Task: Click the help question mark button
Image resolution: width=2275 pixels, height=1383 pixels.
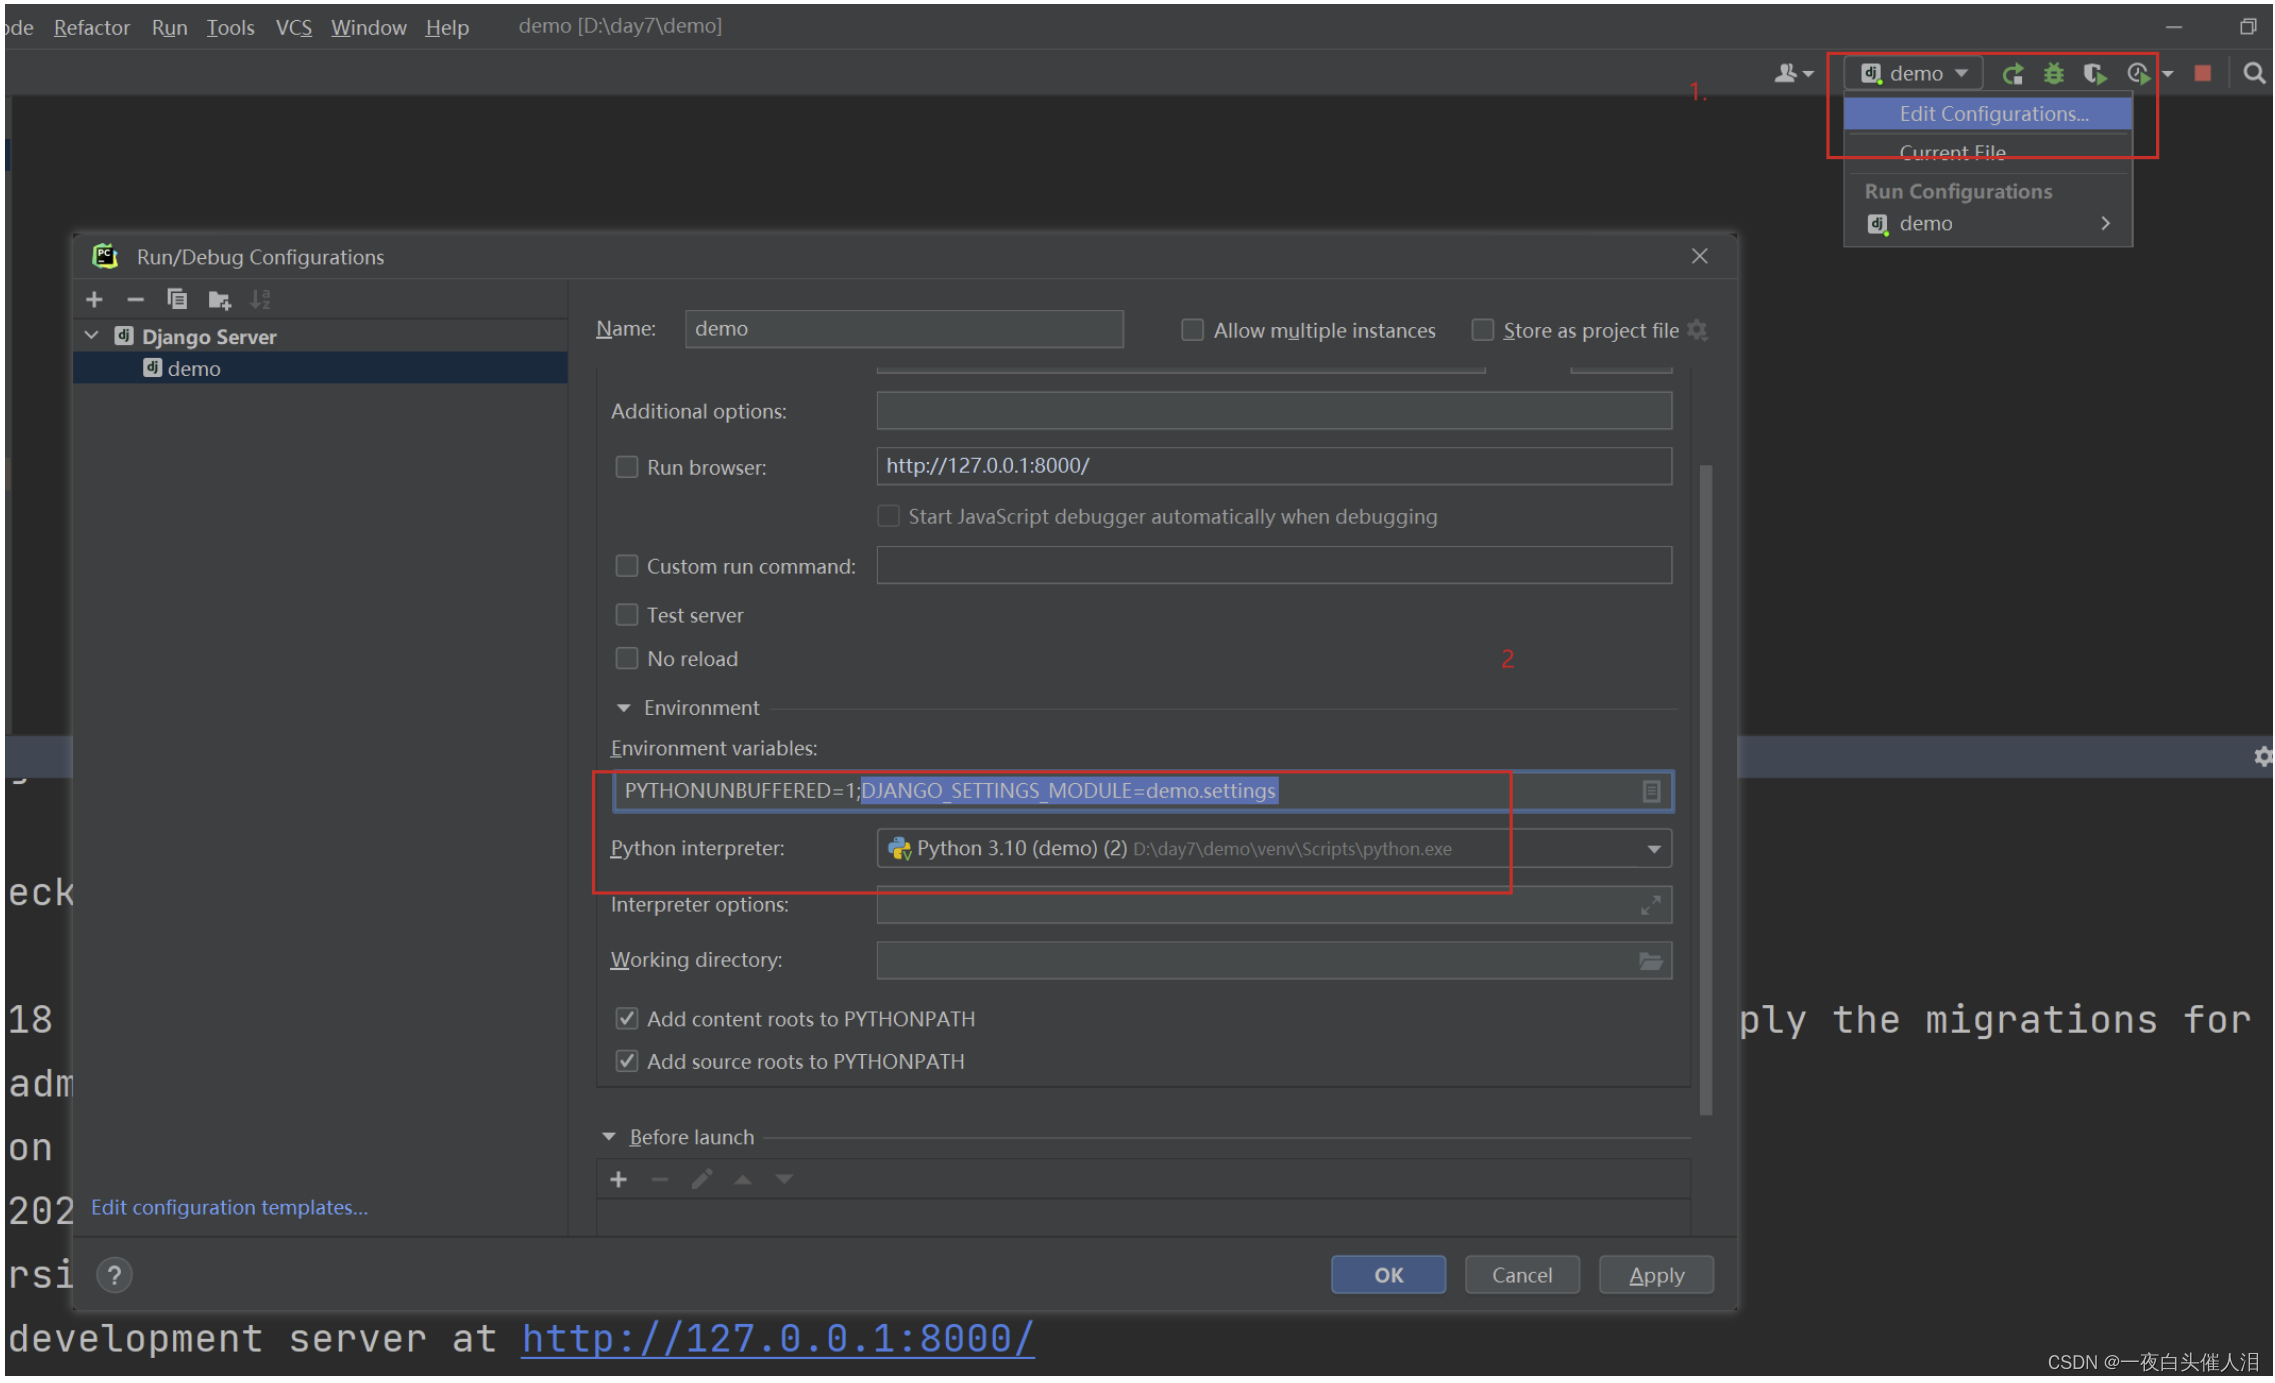Action: click(x=114, y=1275)
